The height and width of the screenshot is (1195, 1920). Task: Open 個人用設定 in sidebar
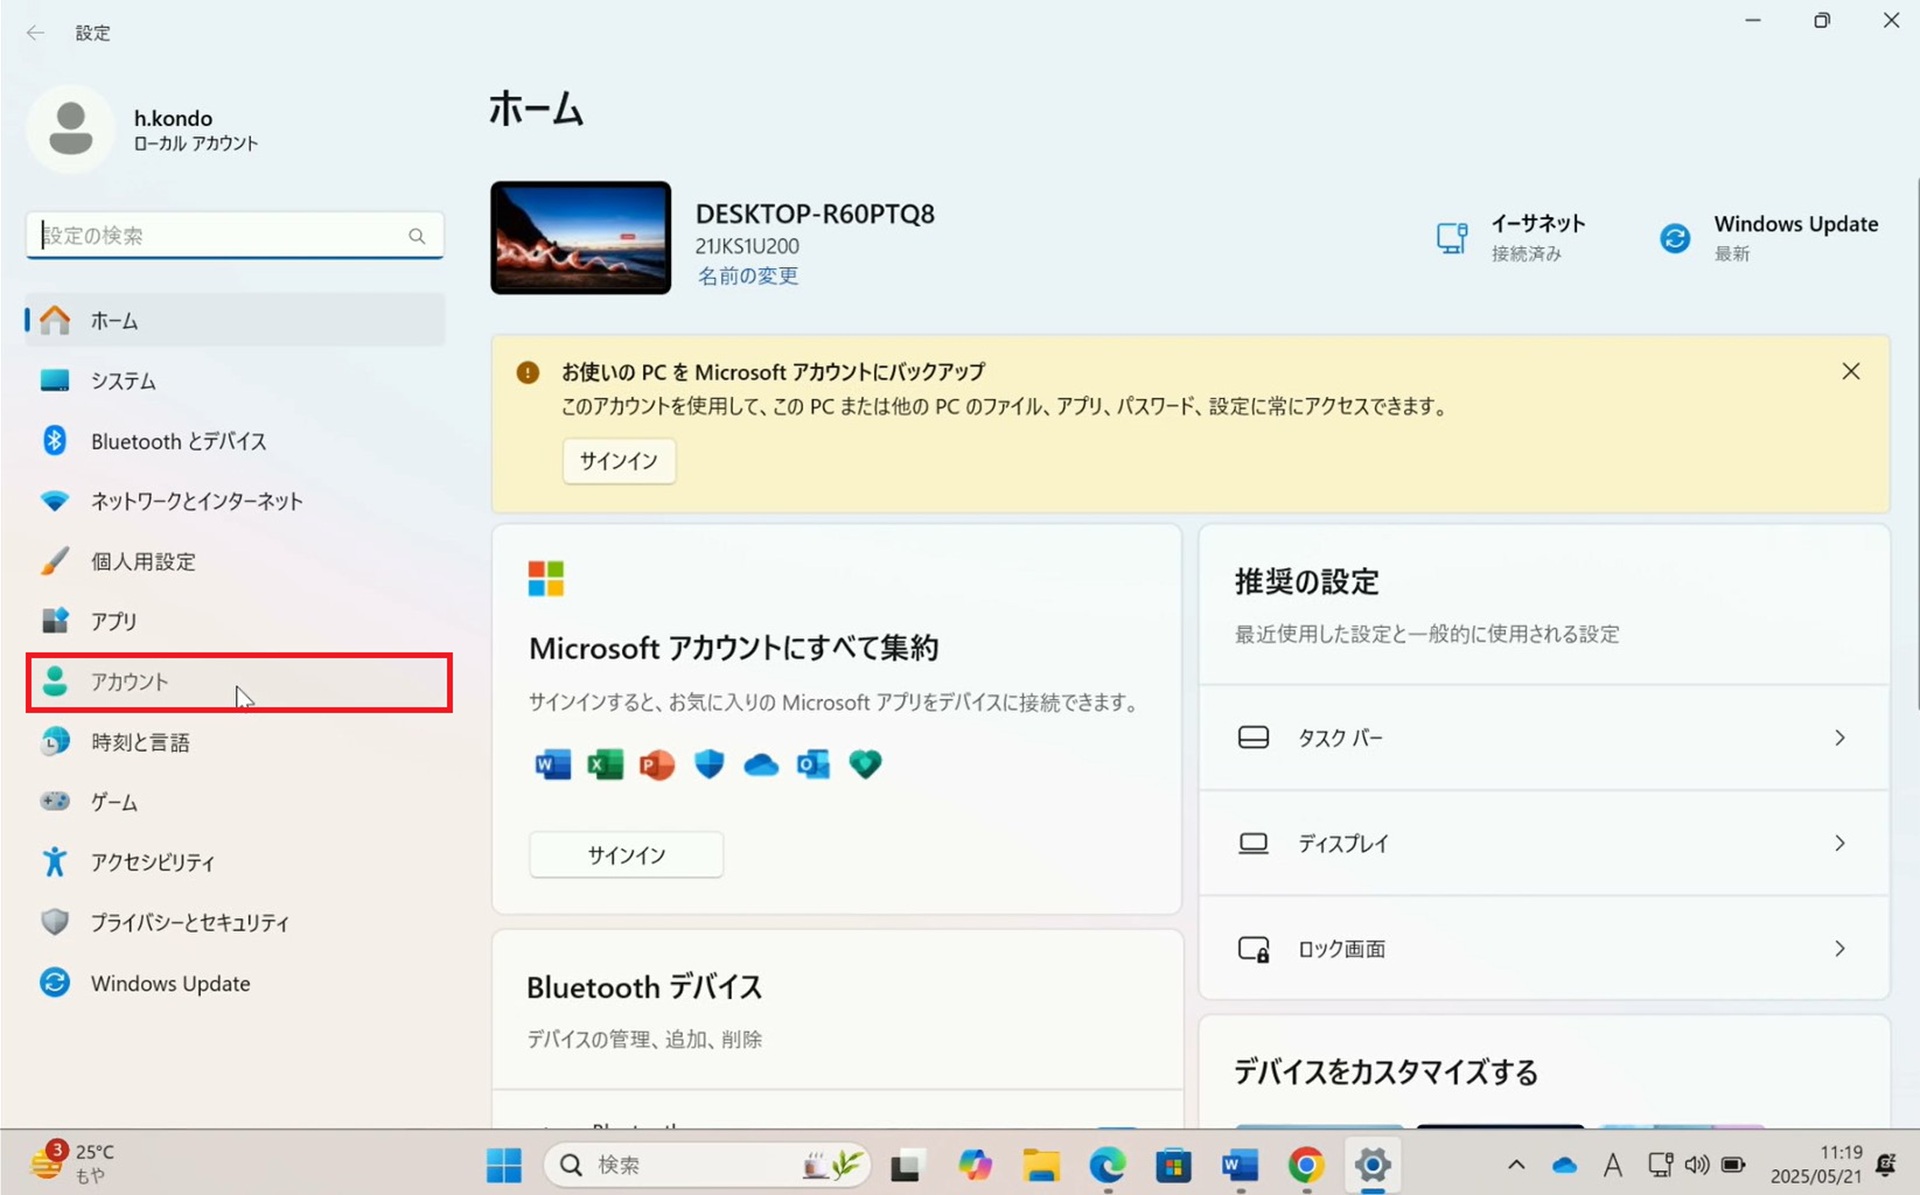click(x=235, y=561)
